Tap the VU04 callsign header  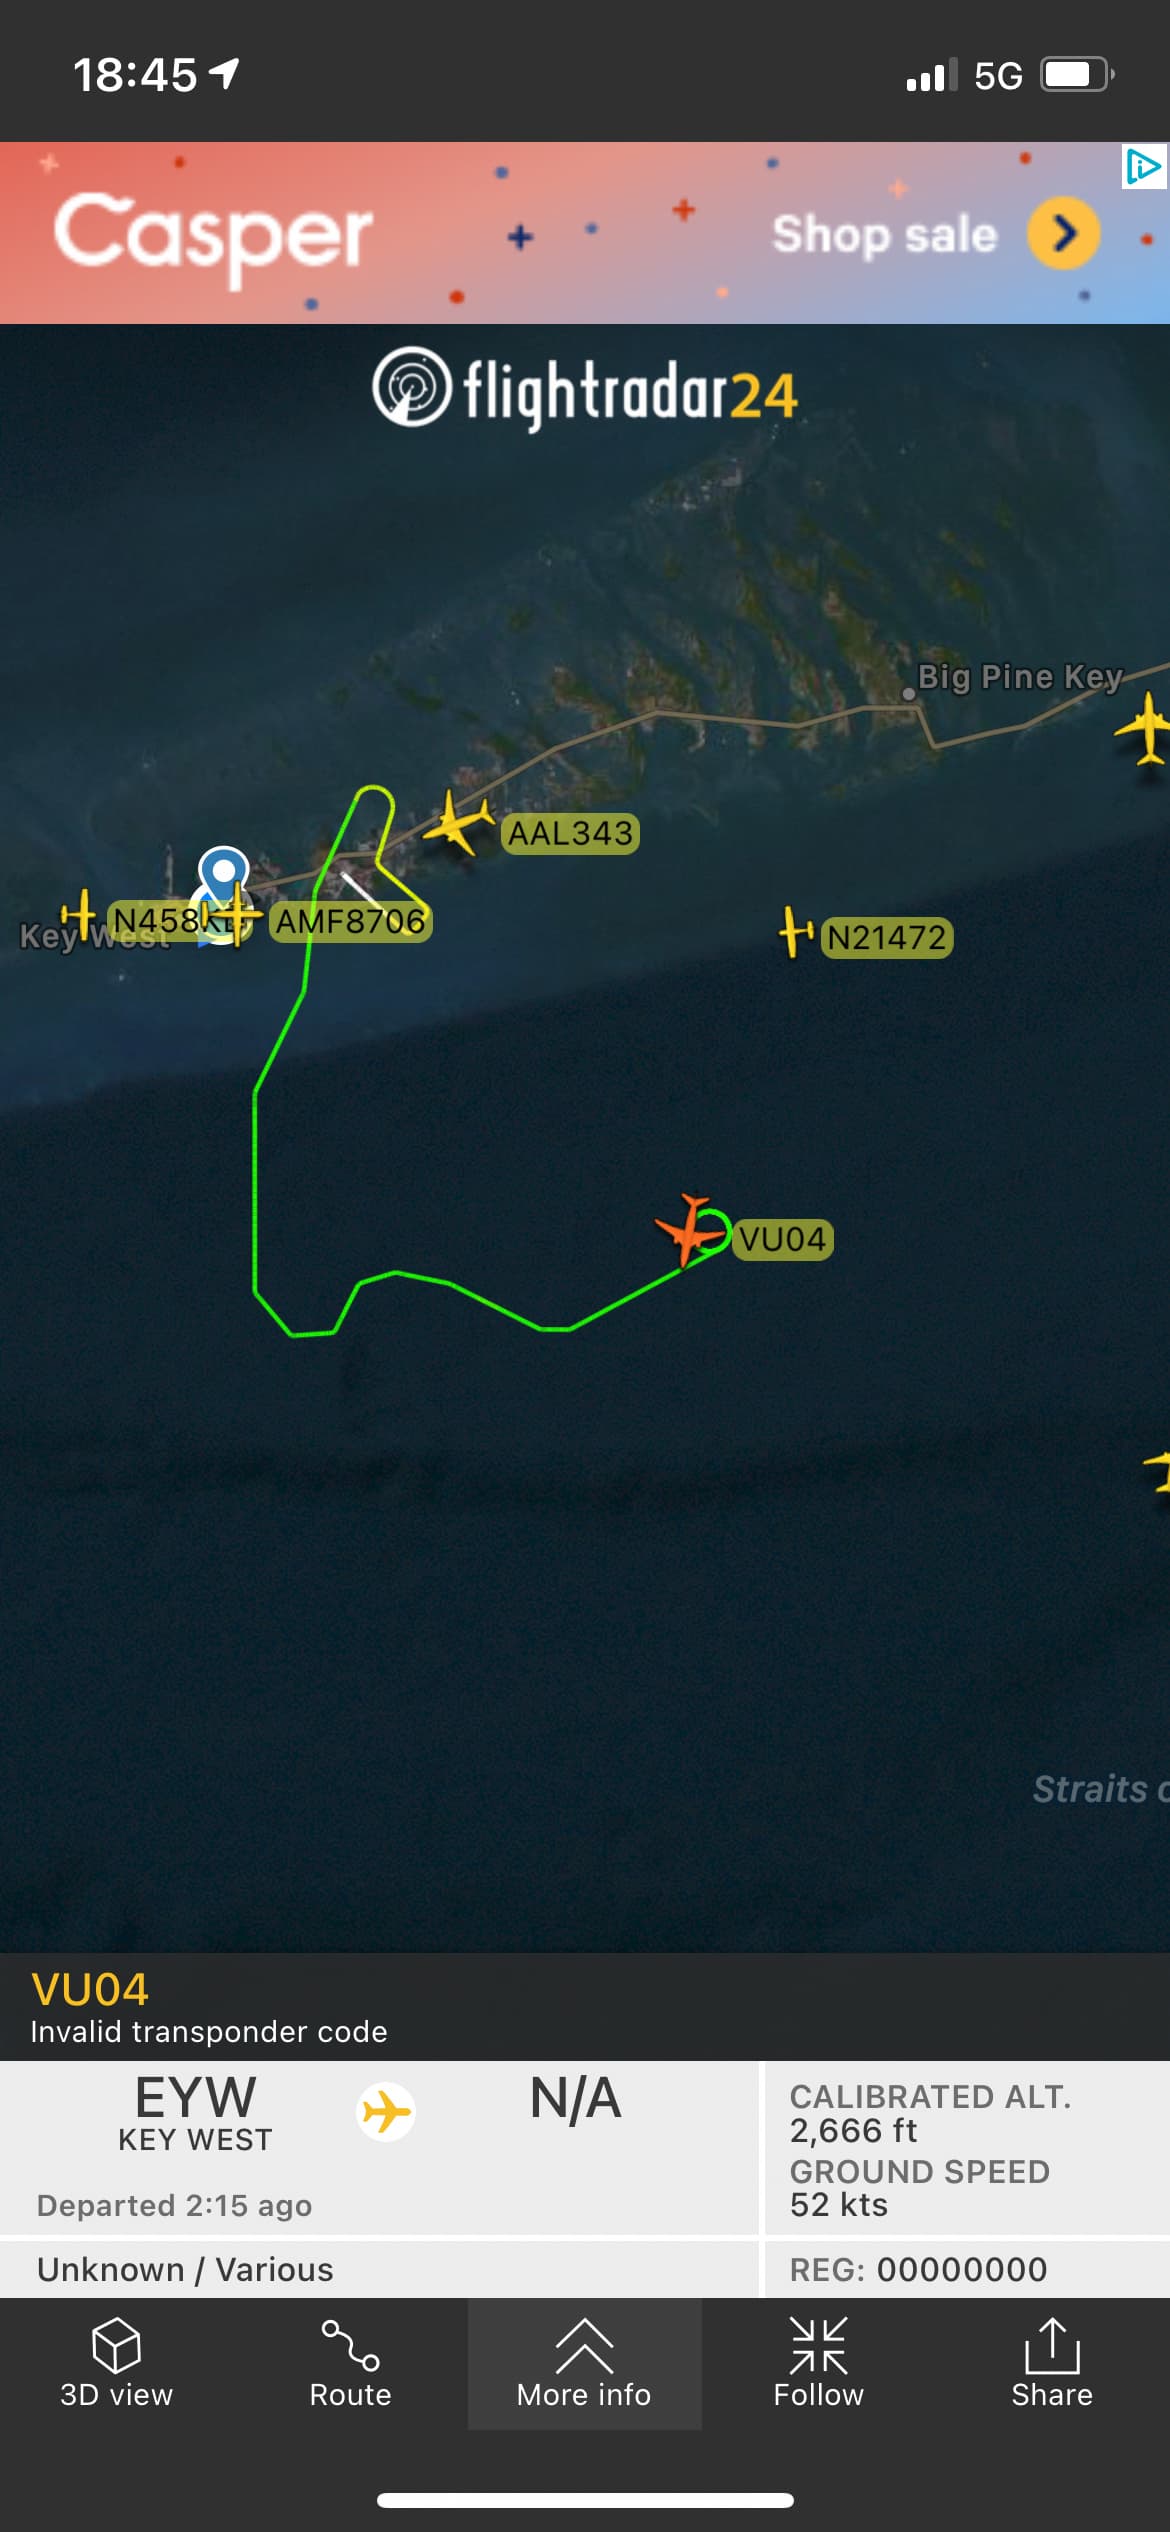(90, 1989)
